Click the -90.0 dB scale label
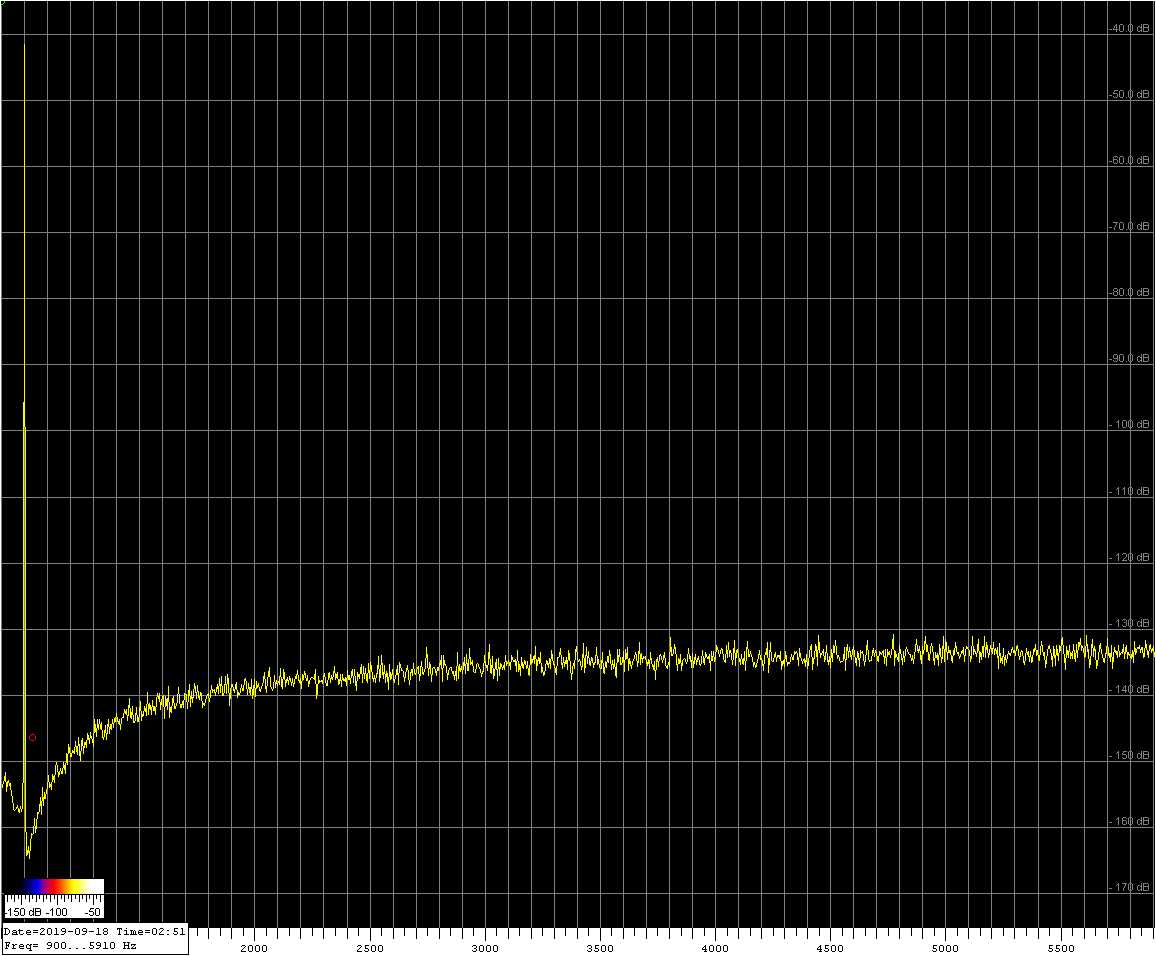Image resolution: width=1156 pixels, height=956 pixels. [1129, 358]
